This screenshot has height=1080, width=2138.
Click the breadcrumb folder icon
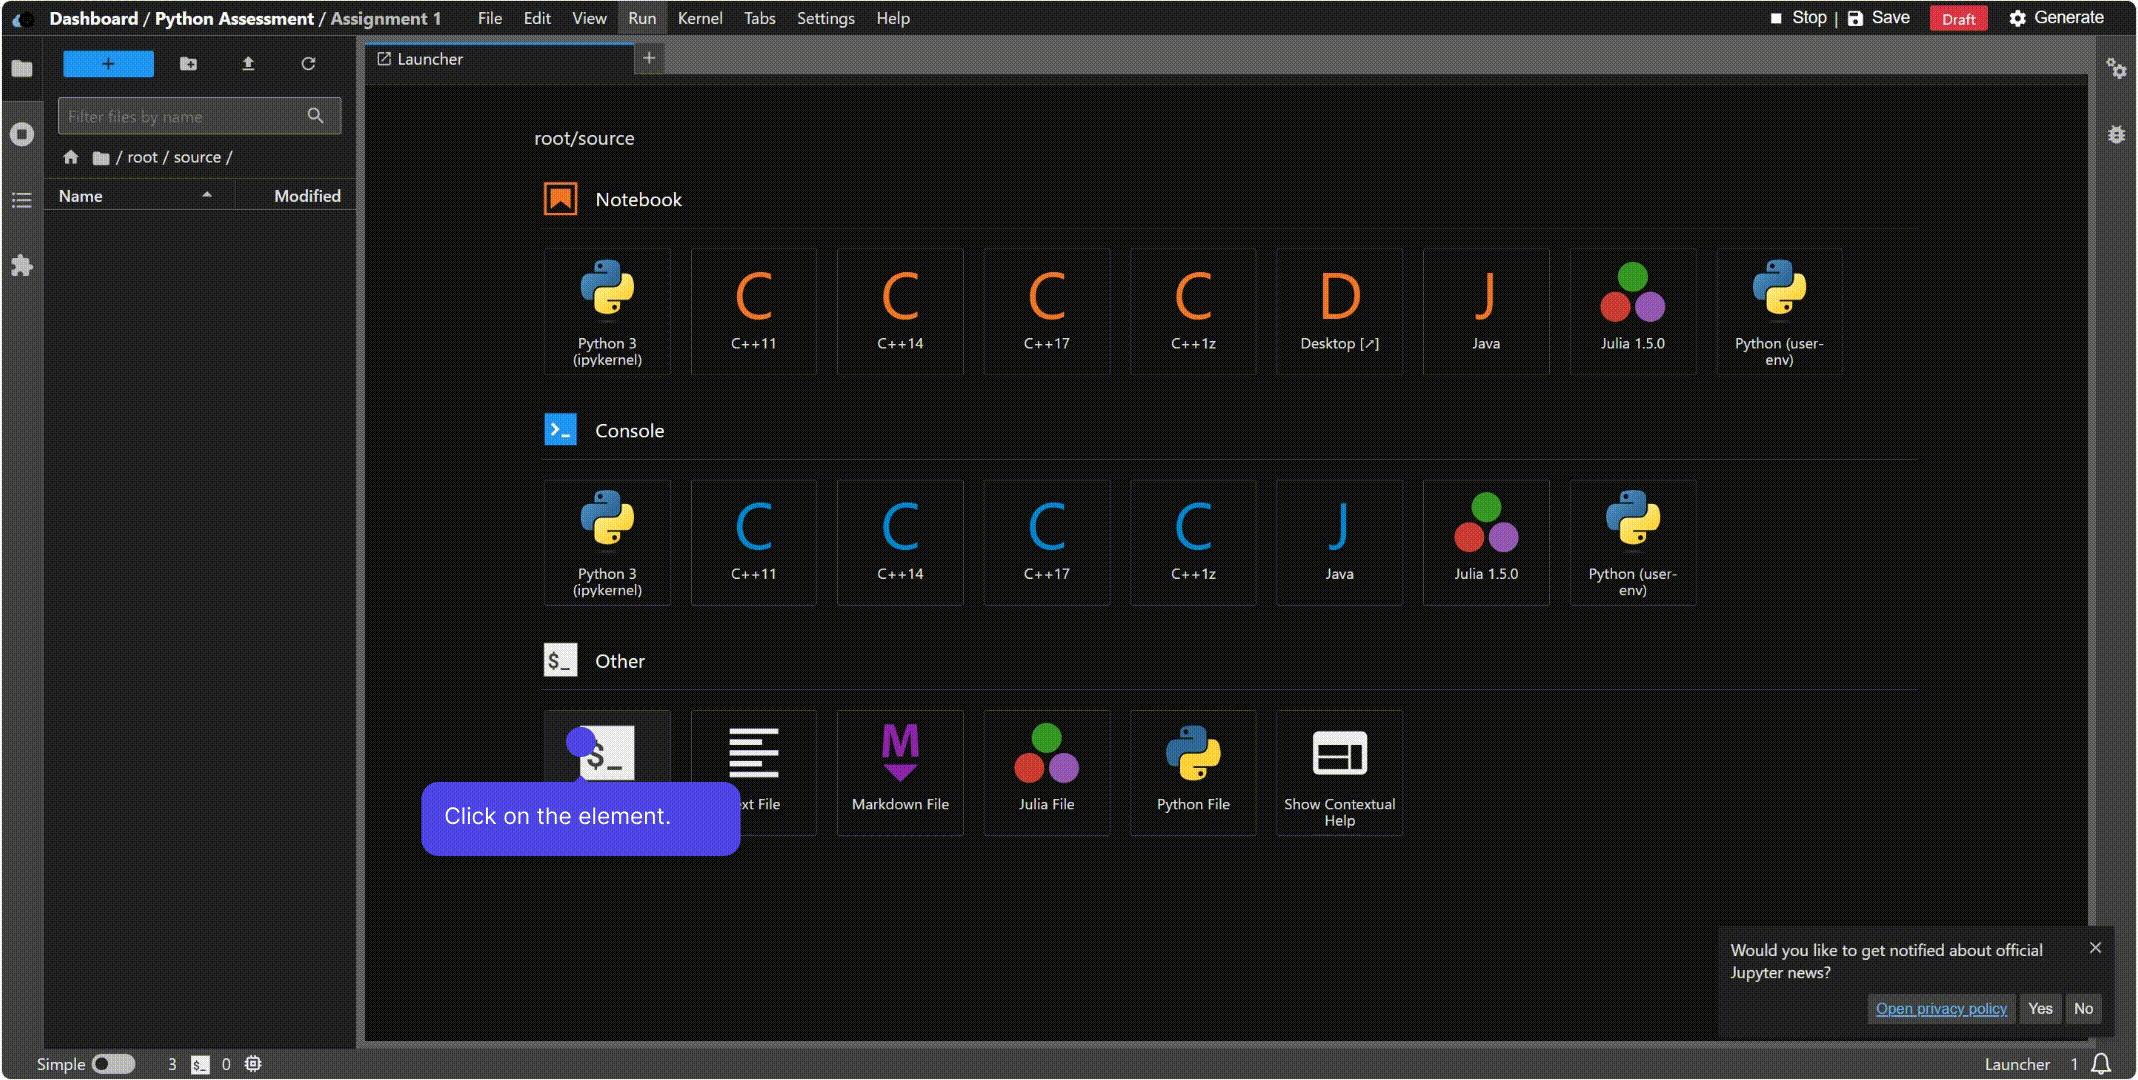click(x=101, y=157)
